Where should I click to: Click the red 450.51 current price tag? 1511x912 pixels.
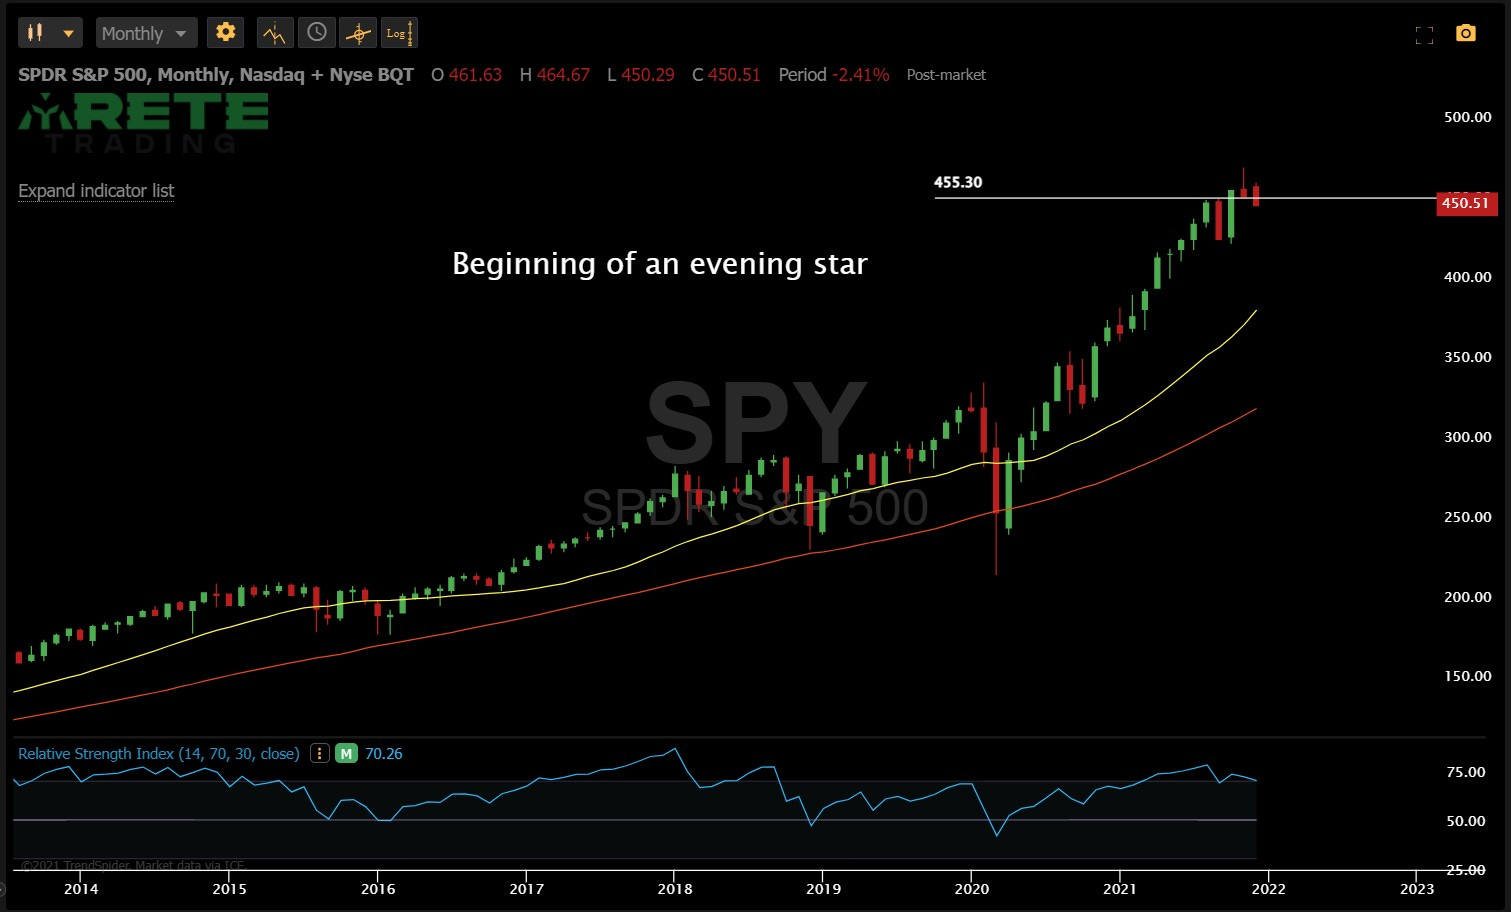1465,203
